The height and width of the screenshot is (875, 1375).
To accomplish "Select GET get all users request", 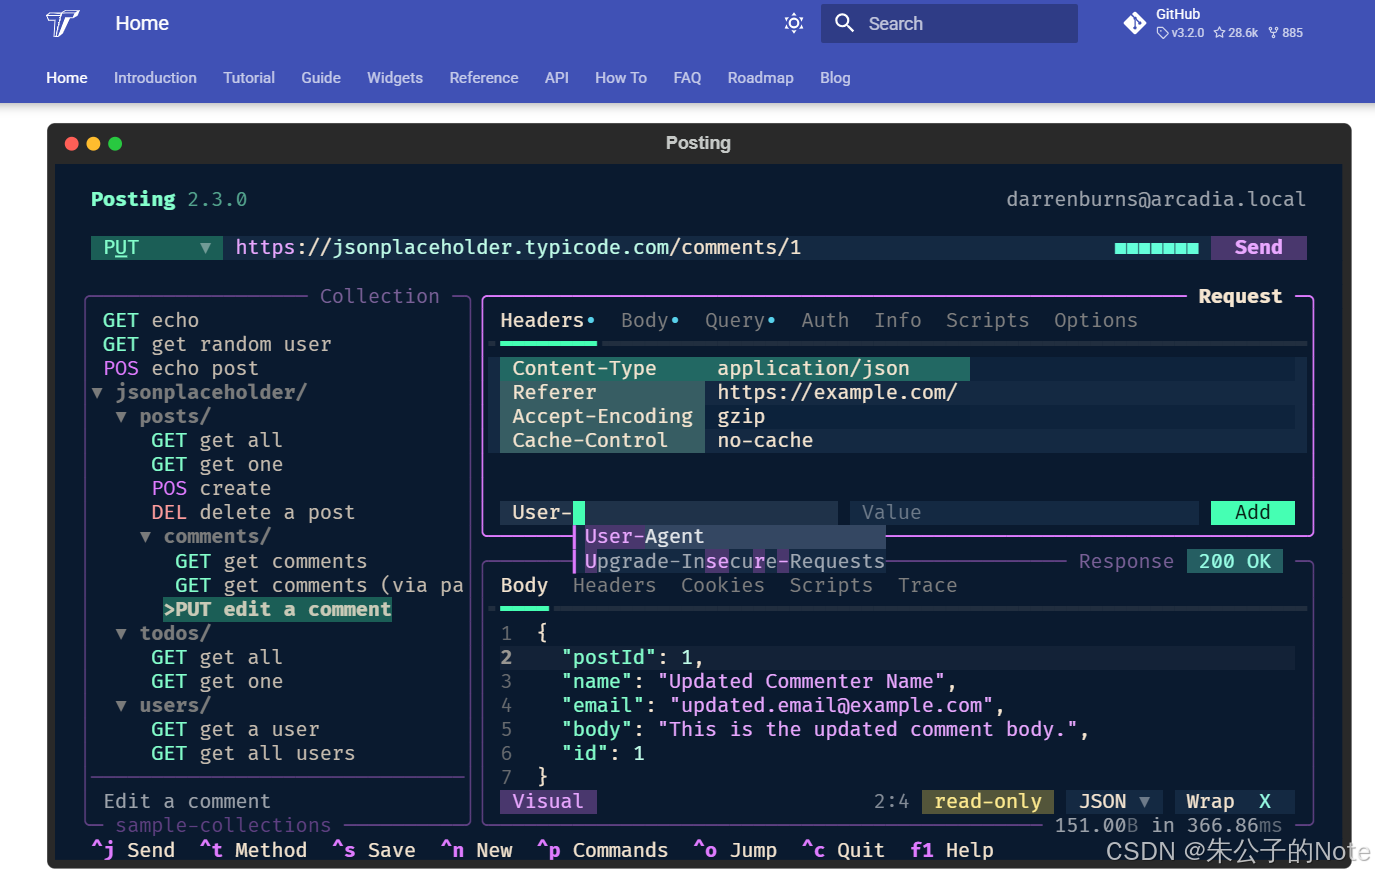I will coord(253,753).
